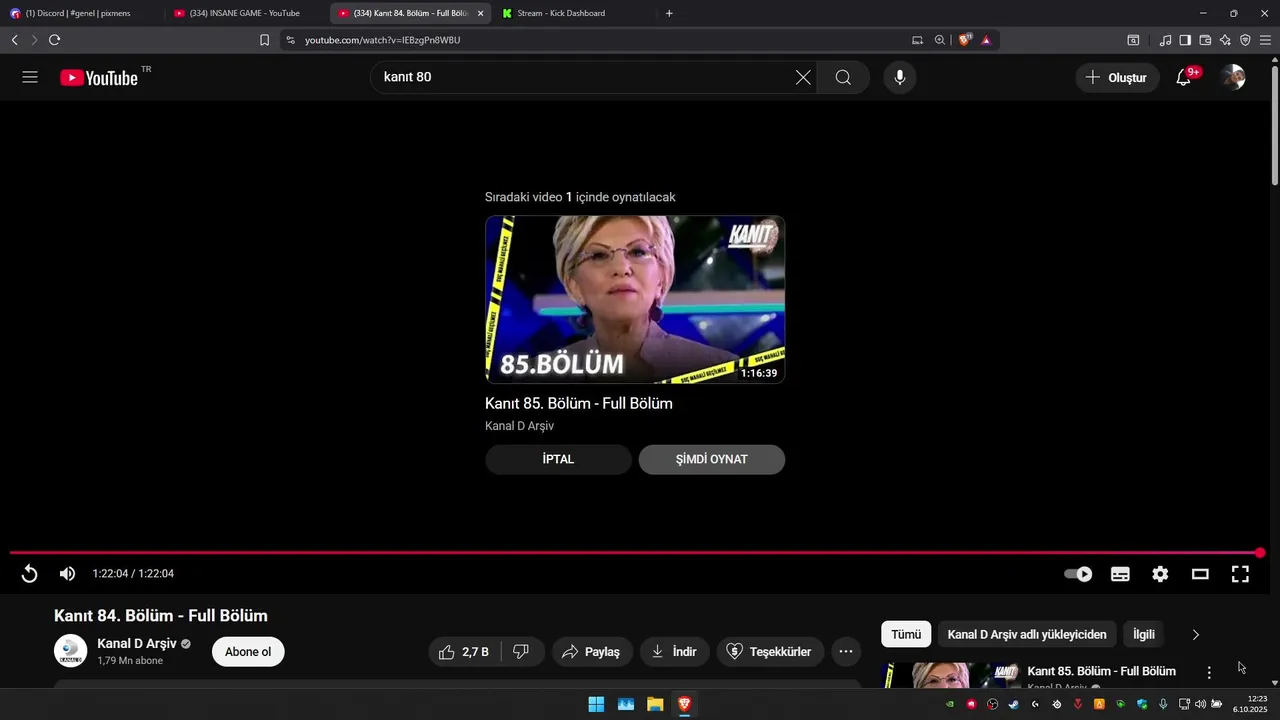Open browser zoom magnifier icon
Viewport: 1280px width, 720px height.
(x=940, y=40)
